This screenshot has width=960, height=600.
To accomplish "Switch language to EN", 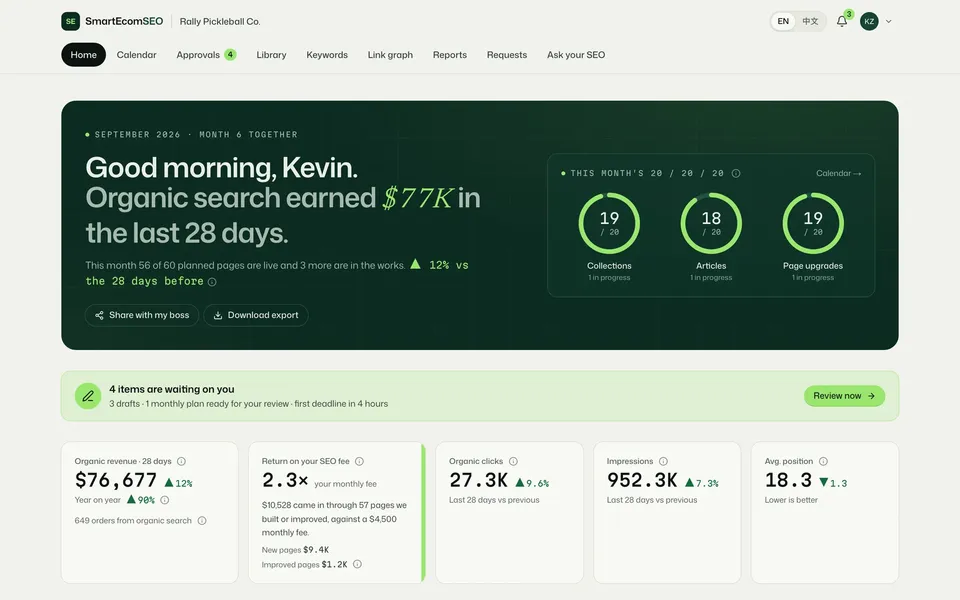I will click(x=783, y=21).
